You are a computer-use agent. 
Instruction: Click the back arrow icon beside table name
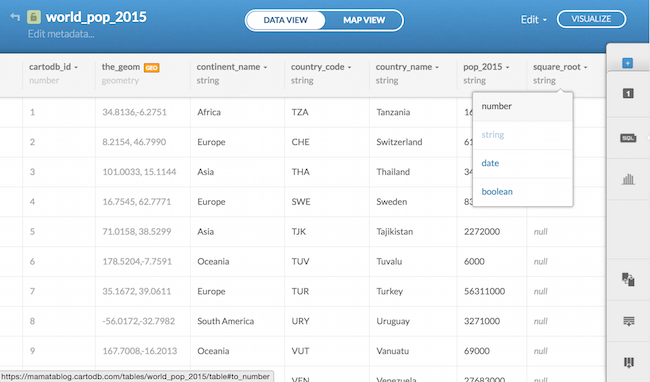click(x=15, y=17)
